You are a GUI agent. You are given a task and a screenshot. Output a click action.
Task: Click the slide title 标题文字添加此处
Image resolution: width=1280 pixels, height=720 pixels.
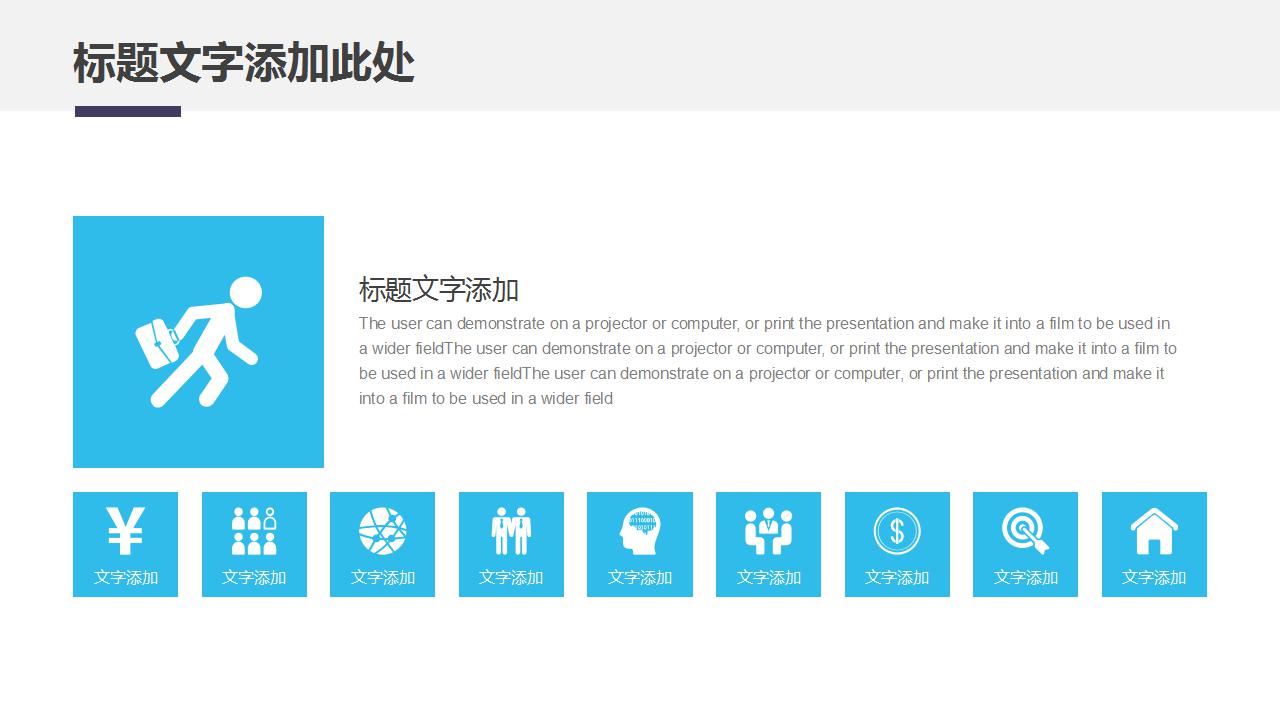tap(244, 63)
